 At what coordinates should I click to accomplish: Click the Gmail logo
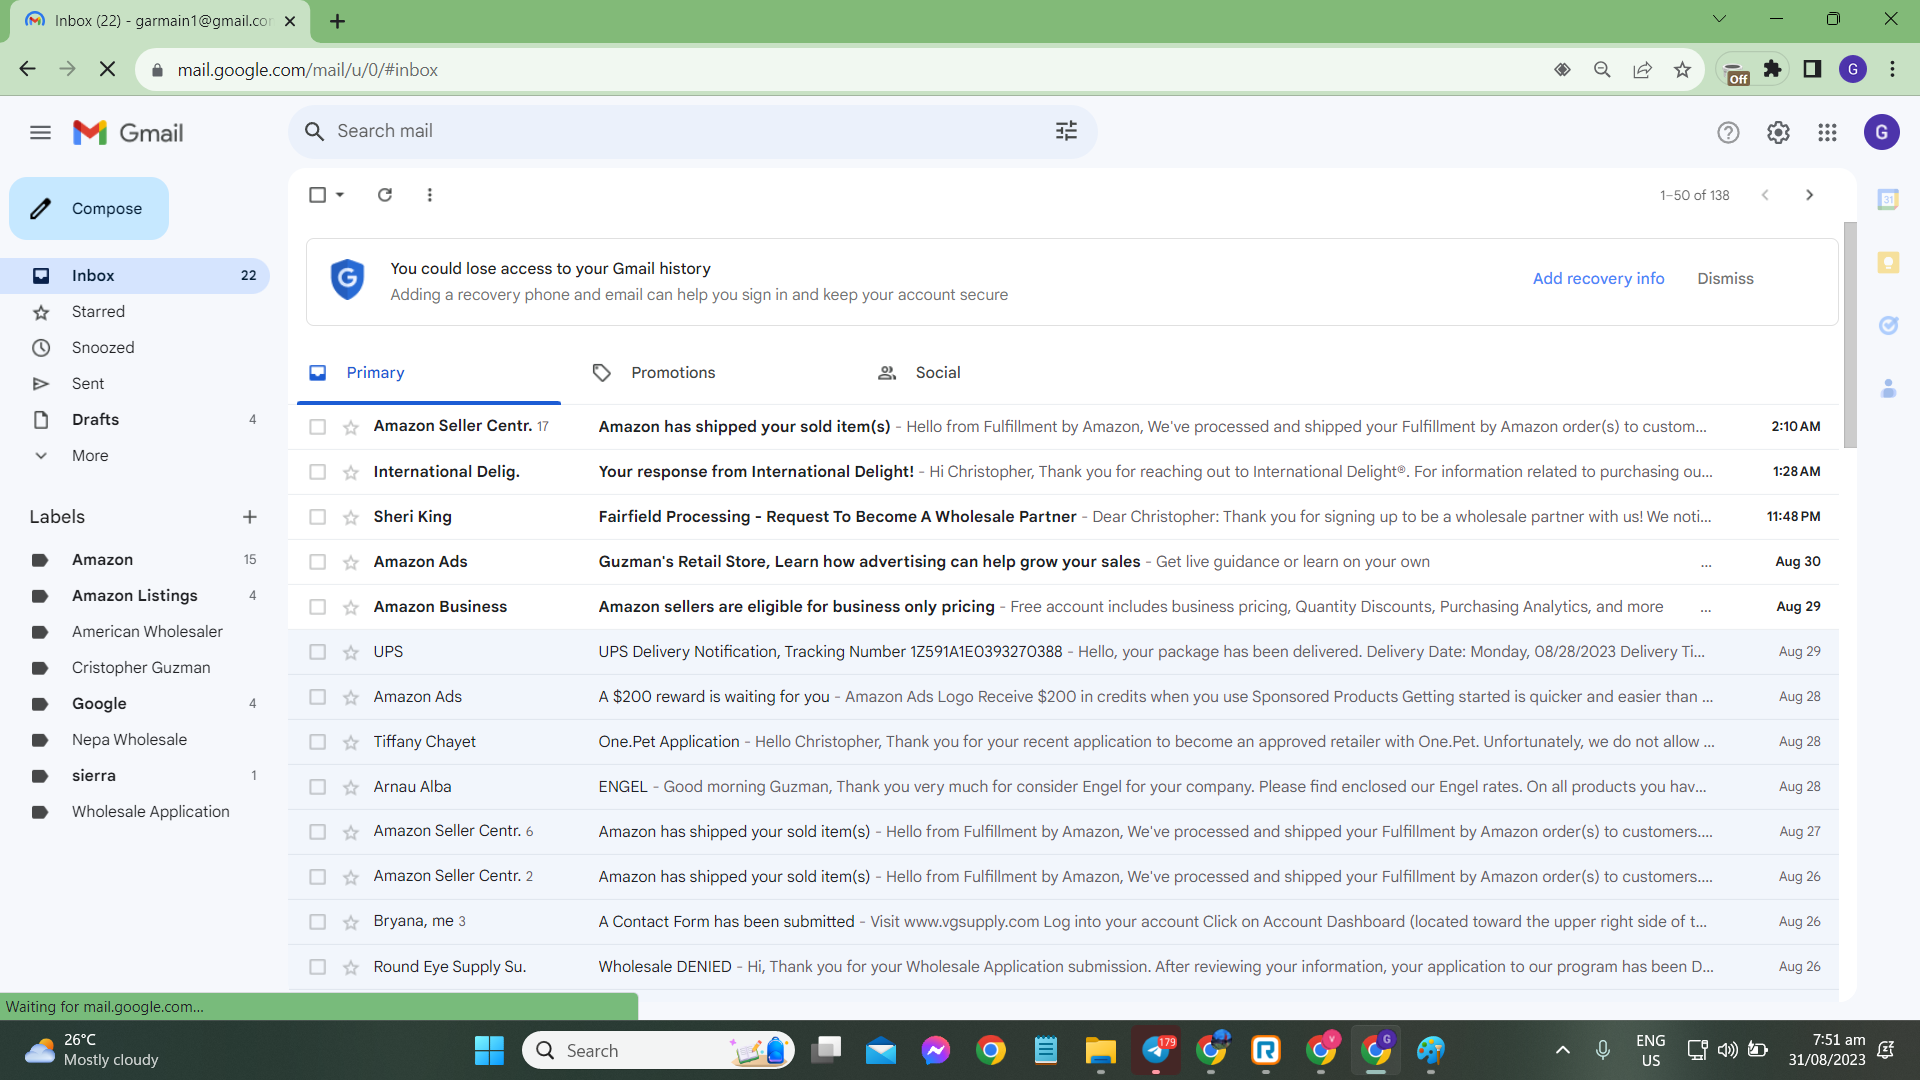click(x=128, y=132)
